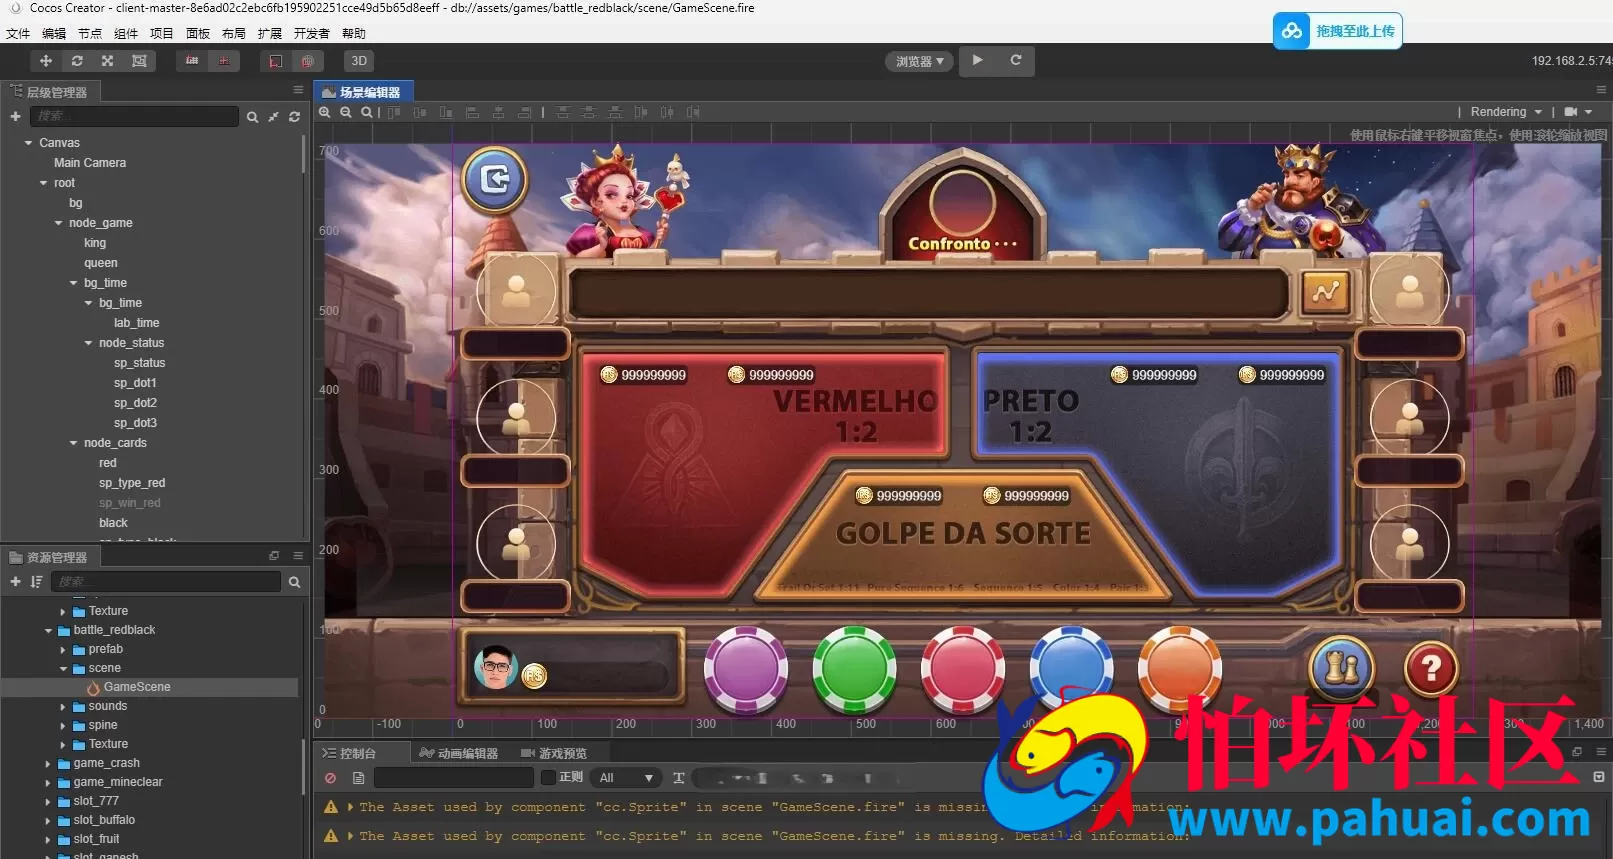1613x859 pixels.
Task: Click the hierarchy search magnifier icon
Action: [x=252, y=117]
